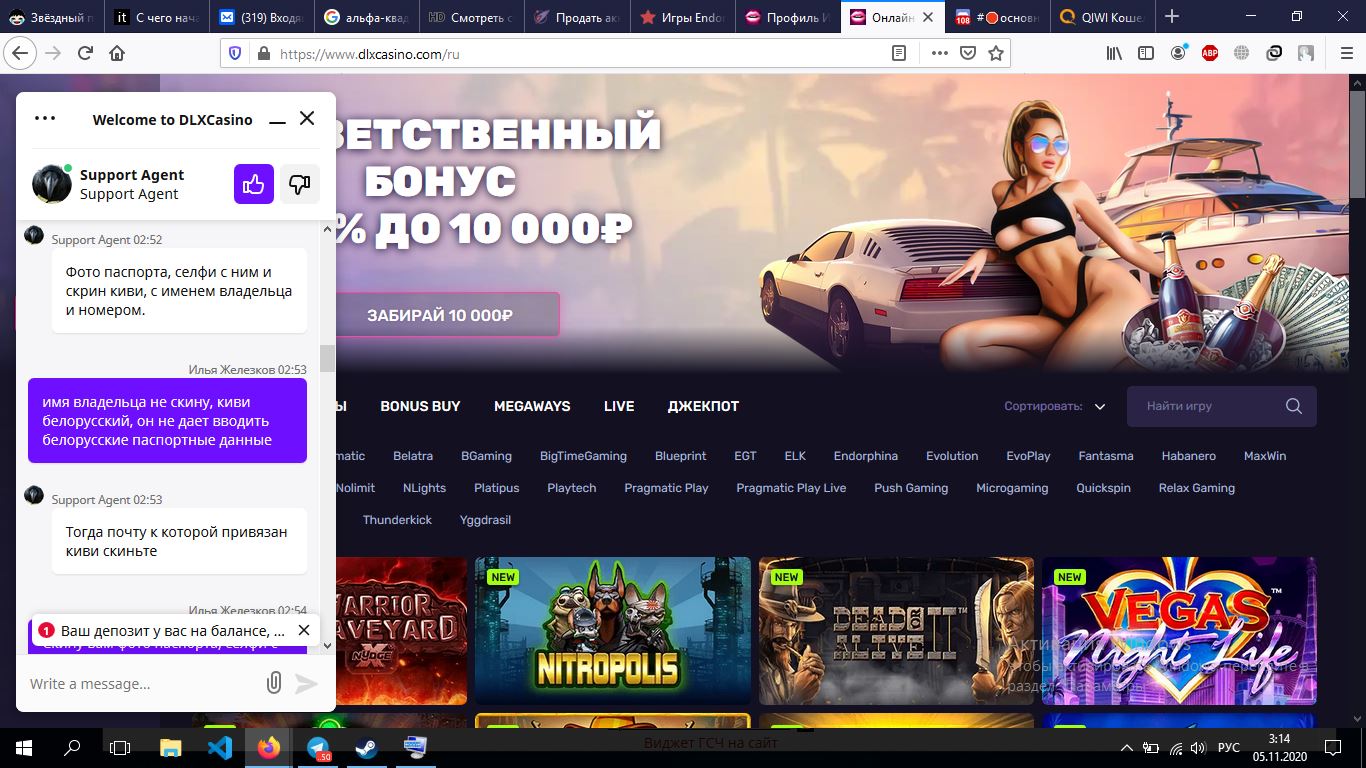Screen dimensions: 1366x768
Task: Open Windows notification center icon
Action: [1332, 747]
